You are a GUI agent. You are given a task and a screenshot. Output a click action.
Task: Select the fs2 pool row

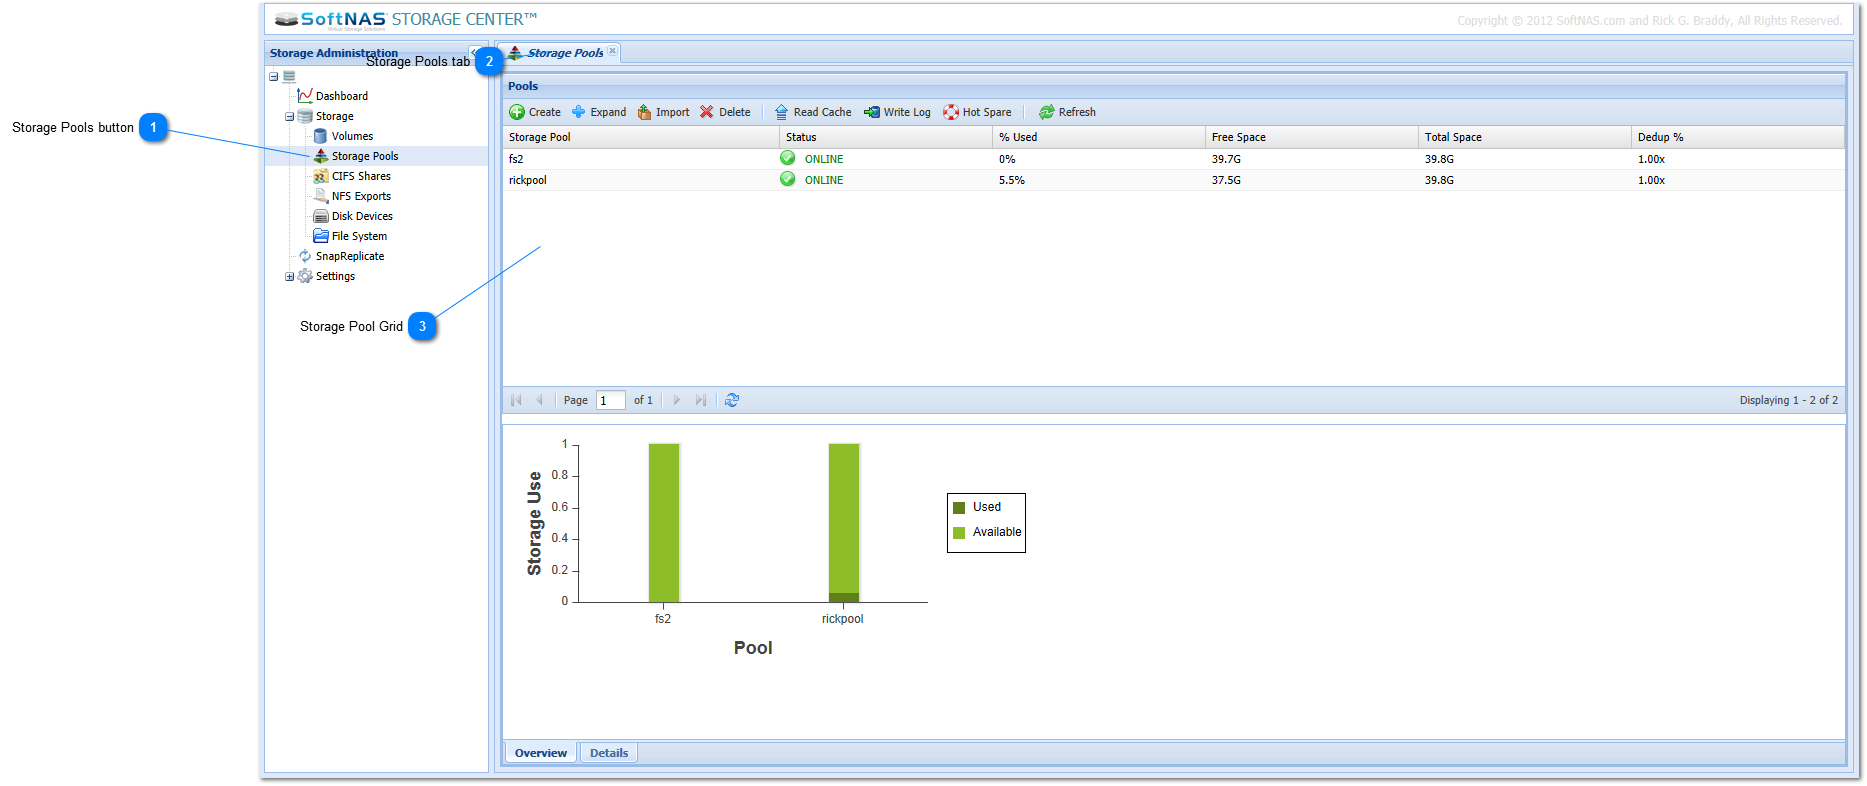click(1174, 159)
